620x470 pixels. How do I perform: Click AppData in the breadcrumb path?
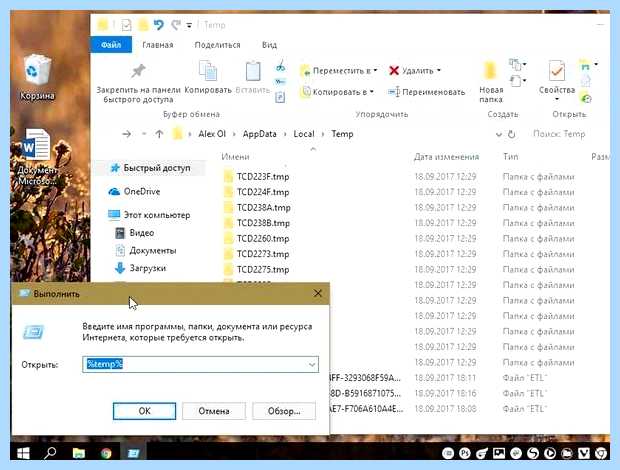(x=259, y=134)
